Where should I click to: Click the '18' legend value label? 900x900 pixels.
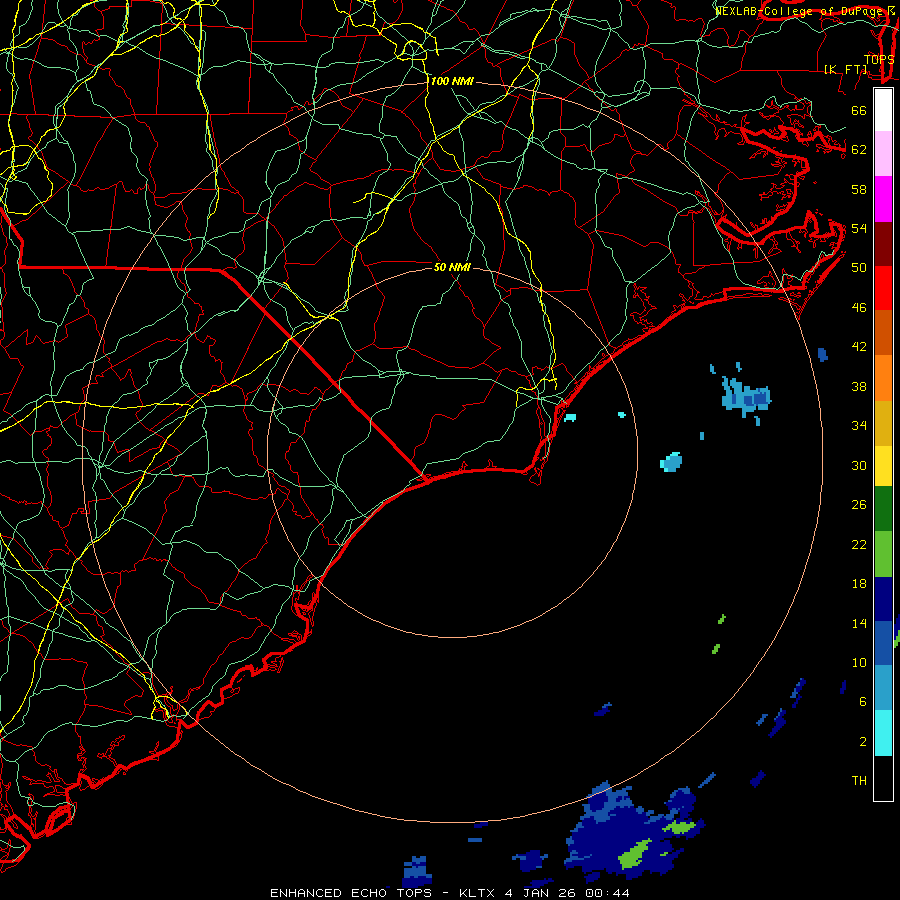click(859, 584)
